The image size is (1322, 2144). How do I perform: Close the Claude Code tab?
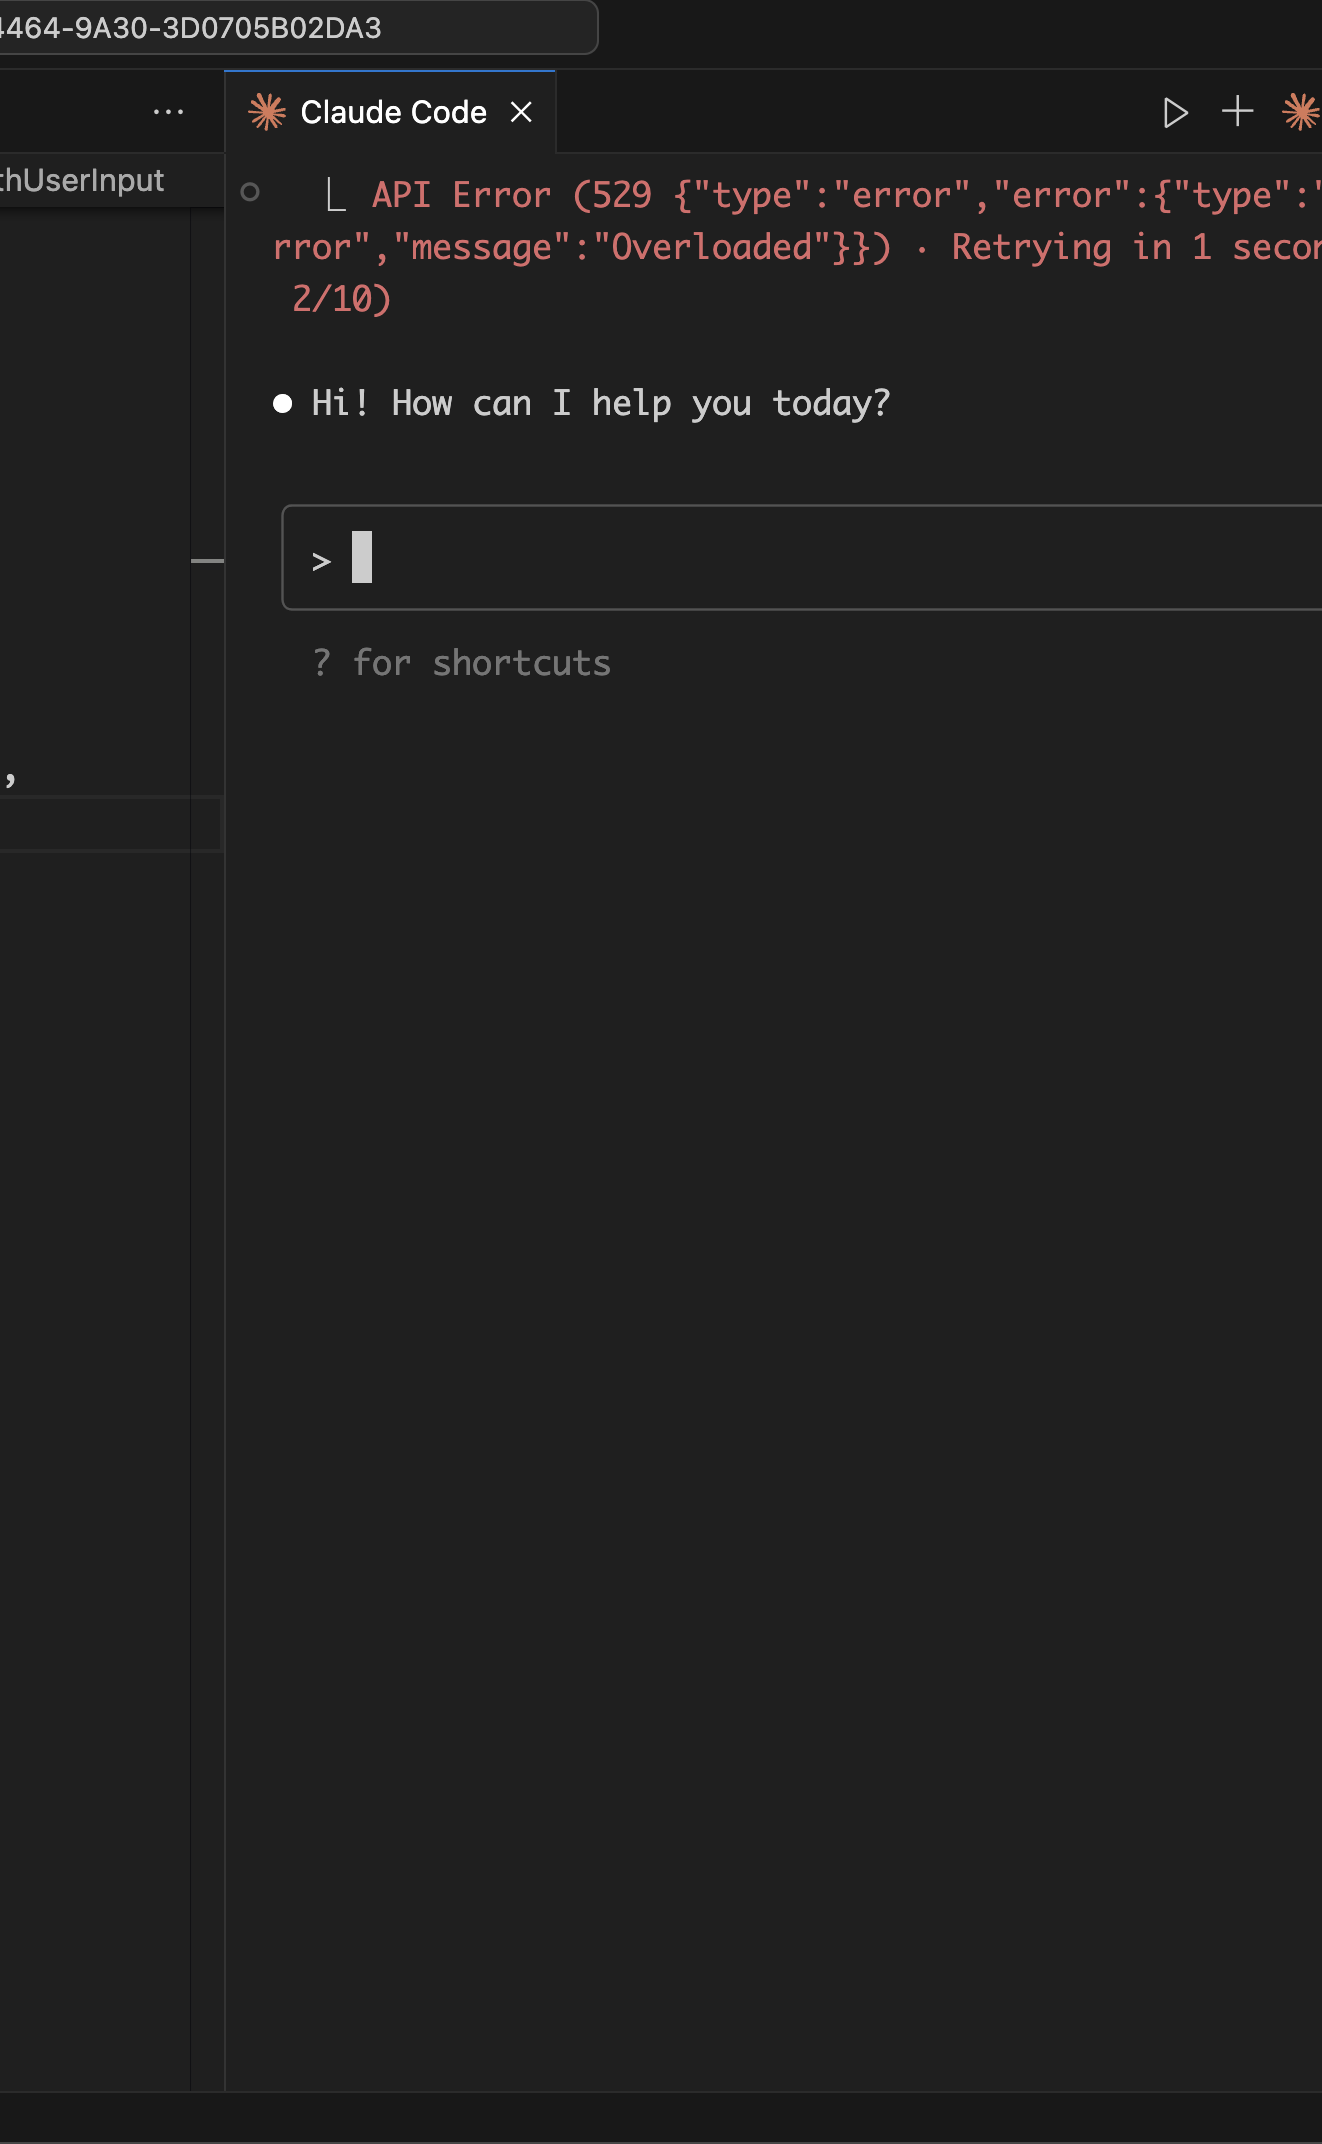521,112
